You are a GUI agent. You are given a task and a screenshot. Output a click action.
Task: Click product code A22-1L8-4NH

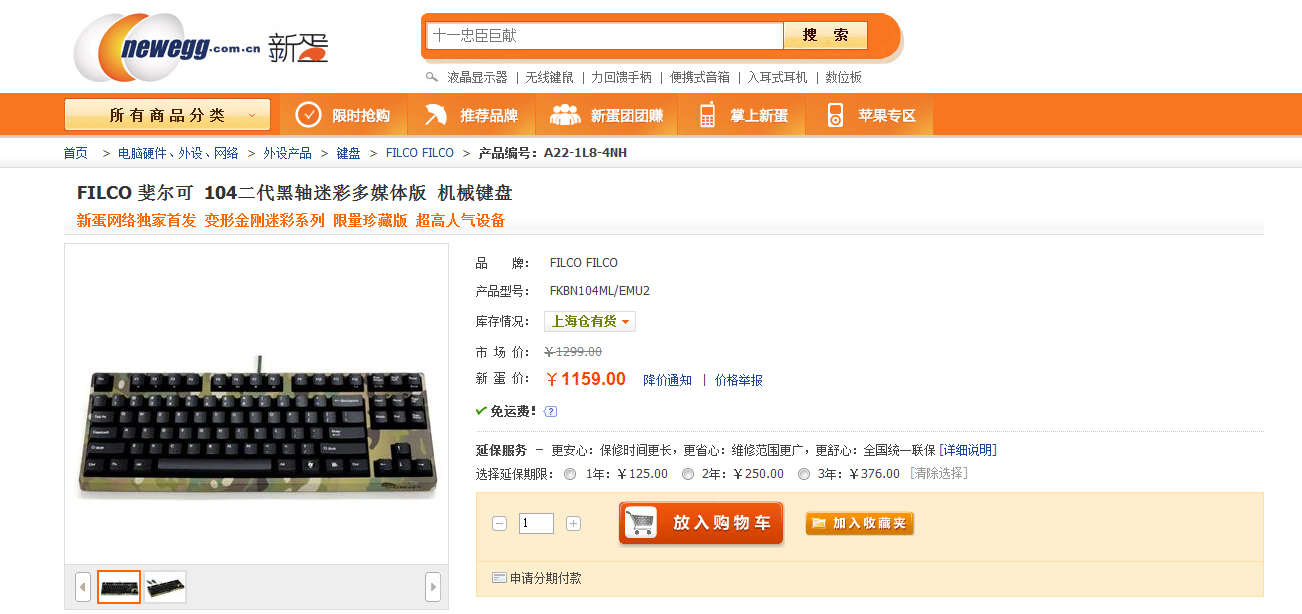coord(585,153)
